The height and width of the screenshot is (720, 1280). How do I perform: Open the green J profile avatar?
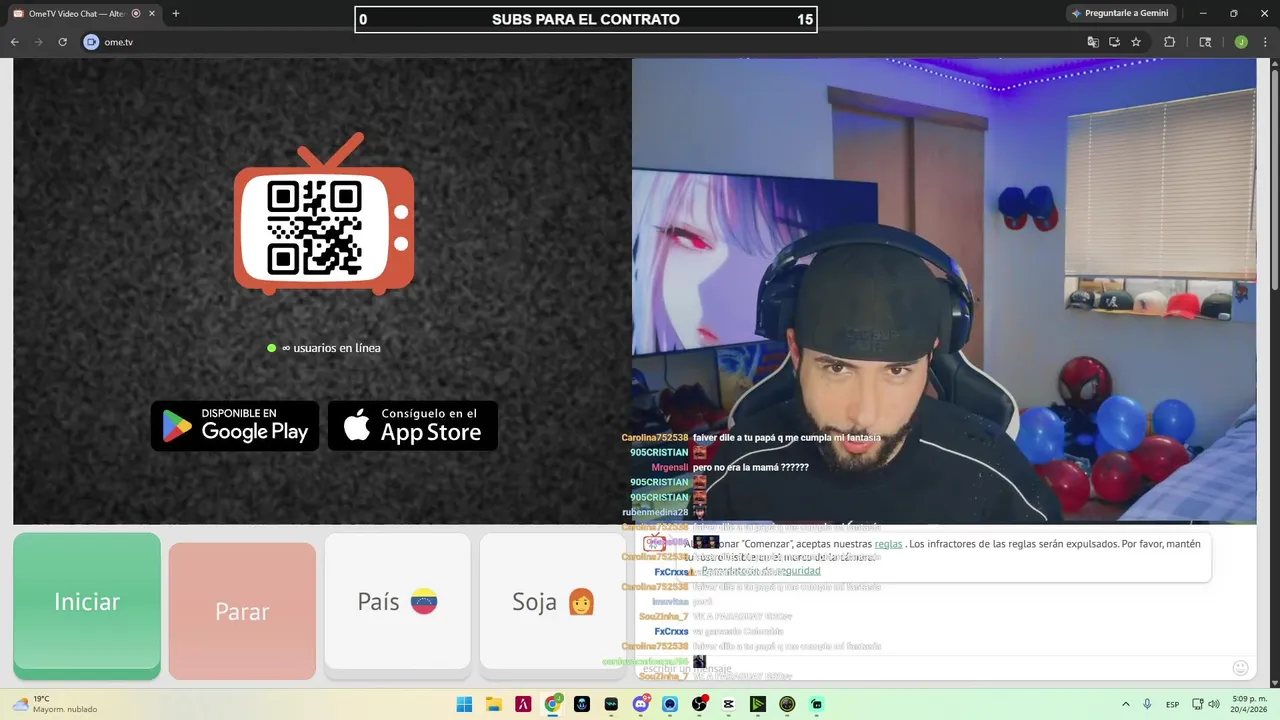pos(1241,42)
